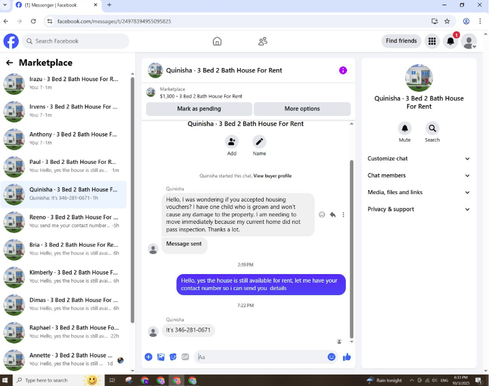Expand the Customize chat section
500x386 pixels.
click(419, 159)
